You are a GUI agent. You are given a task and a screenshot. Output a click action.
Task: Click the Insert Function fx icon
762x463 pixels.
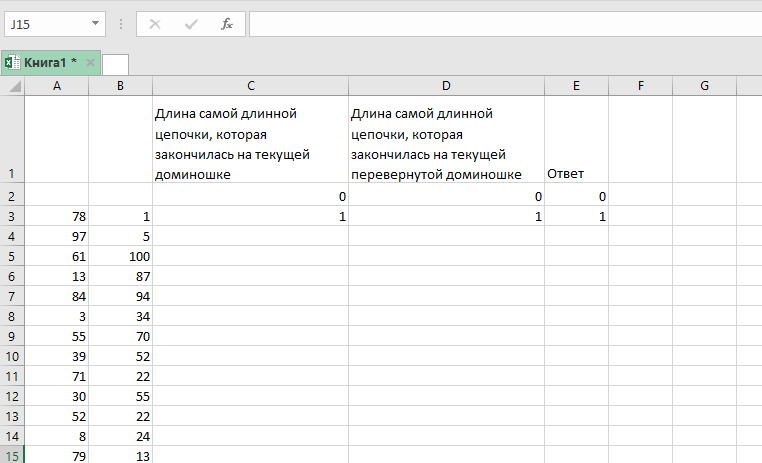[x=227, y=24]
